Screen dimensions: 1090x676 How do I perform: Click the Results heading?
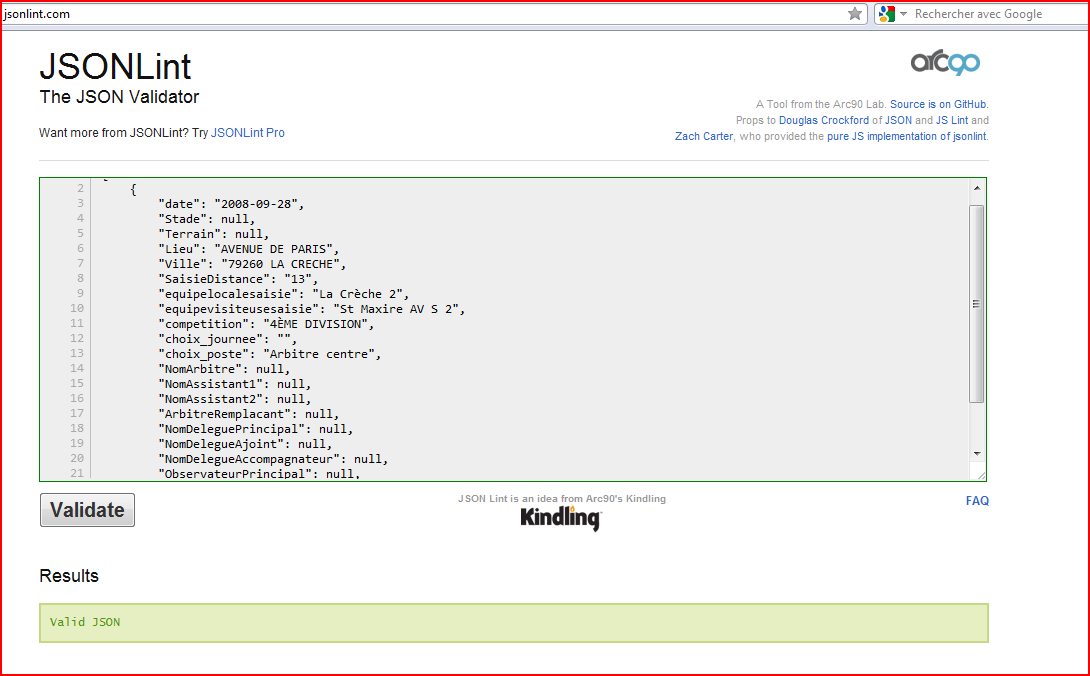tap(69, 576)
